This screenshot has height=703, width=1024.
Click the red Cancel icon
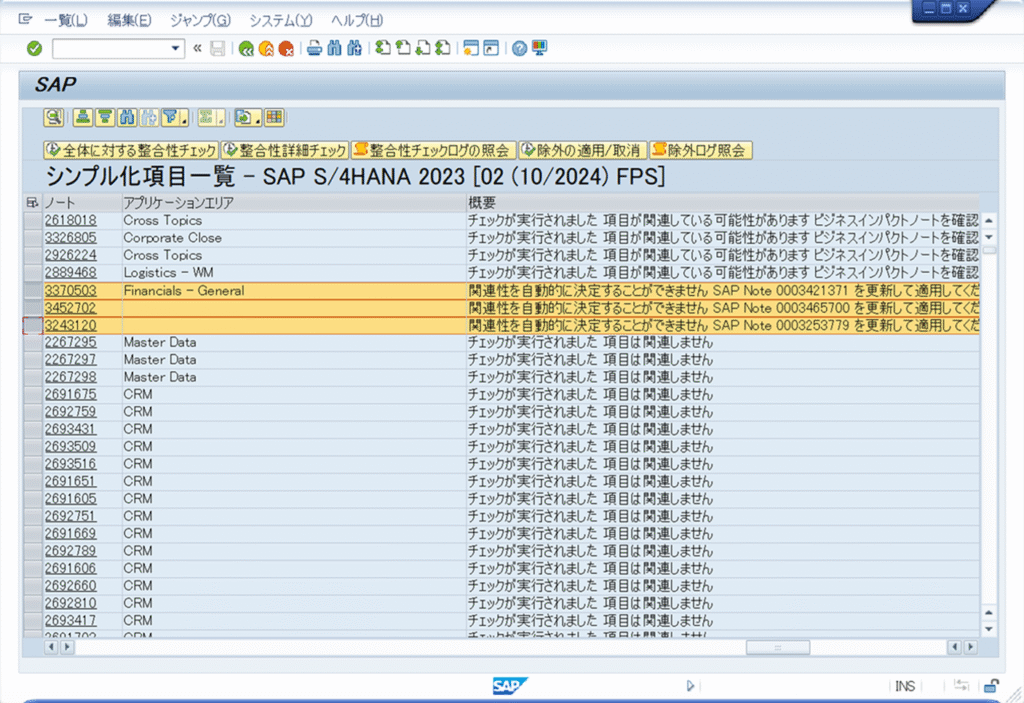tap(285, 48)
